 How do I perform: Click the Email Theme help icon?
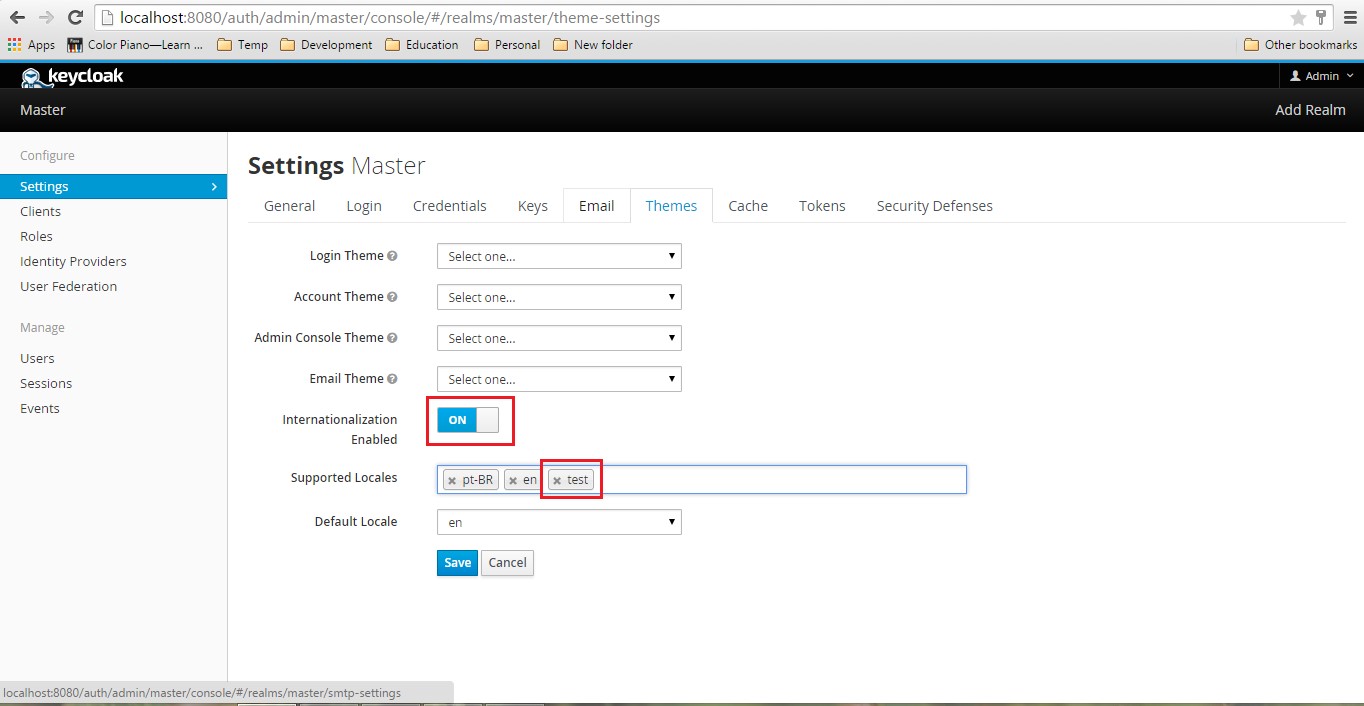[392, 379]
